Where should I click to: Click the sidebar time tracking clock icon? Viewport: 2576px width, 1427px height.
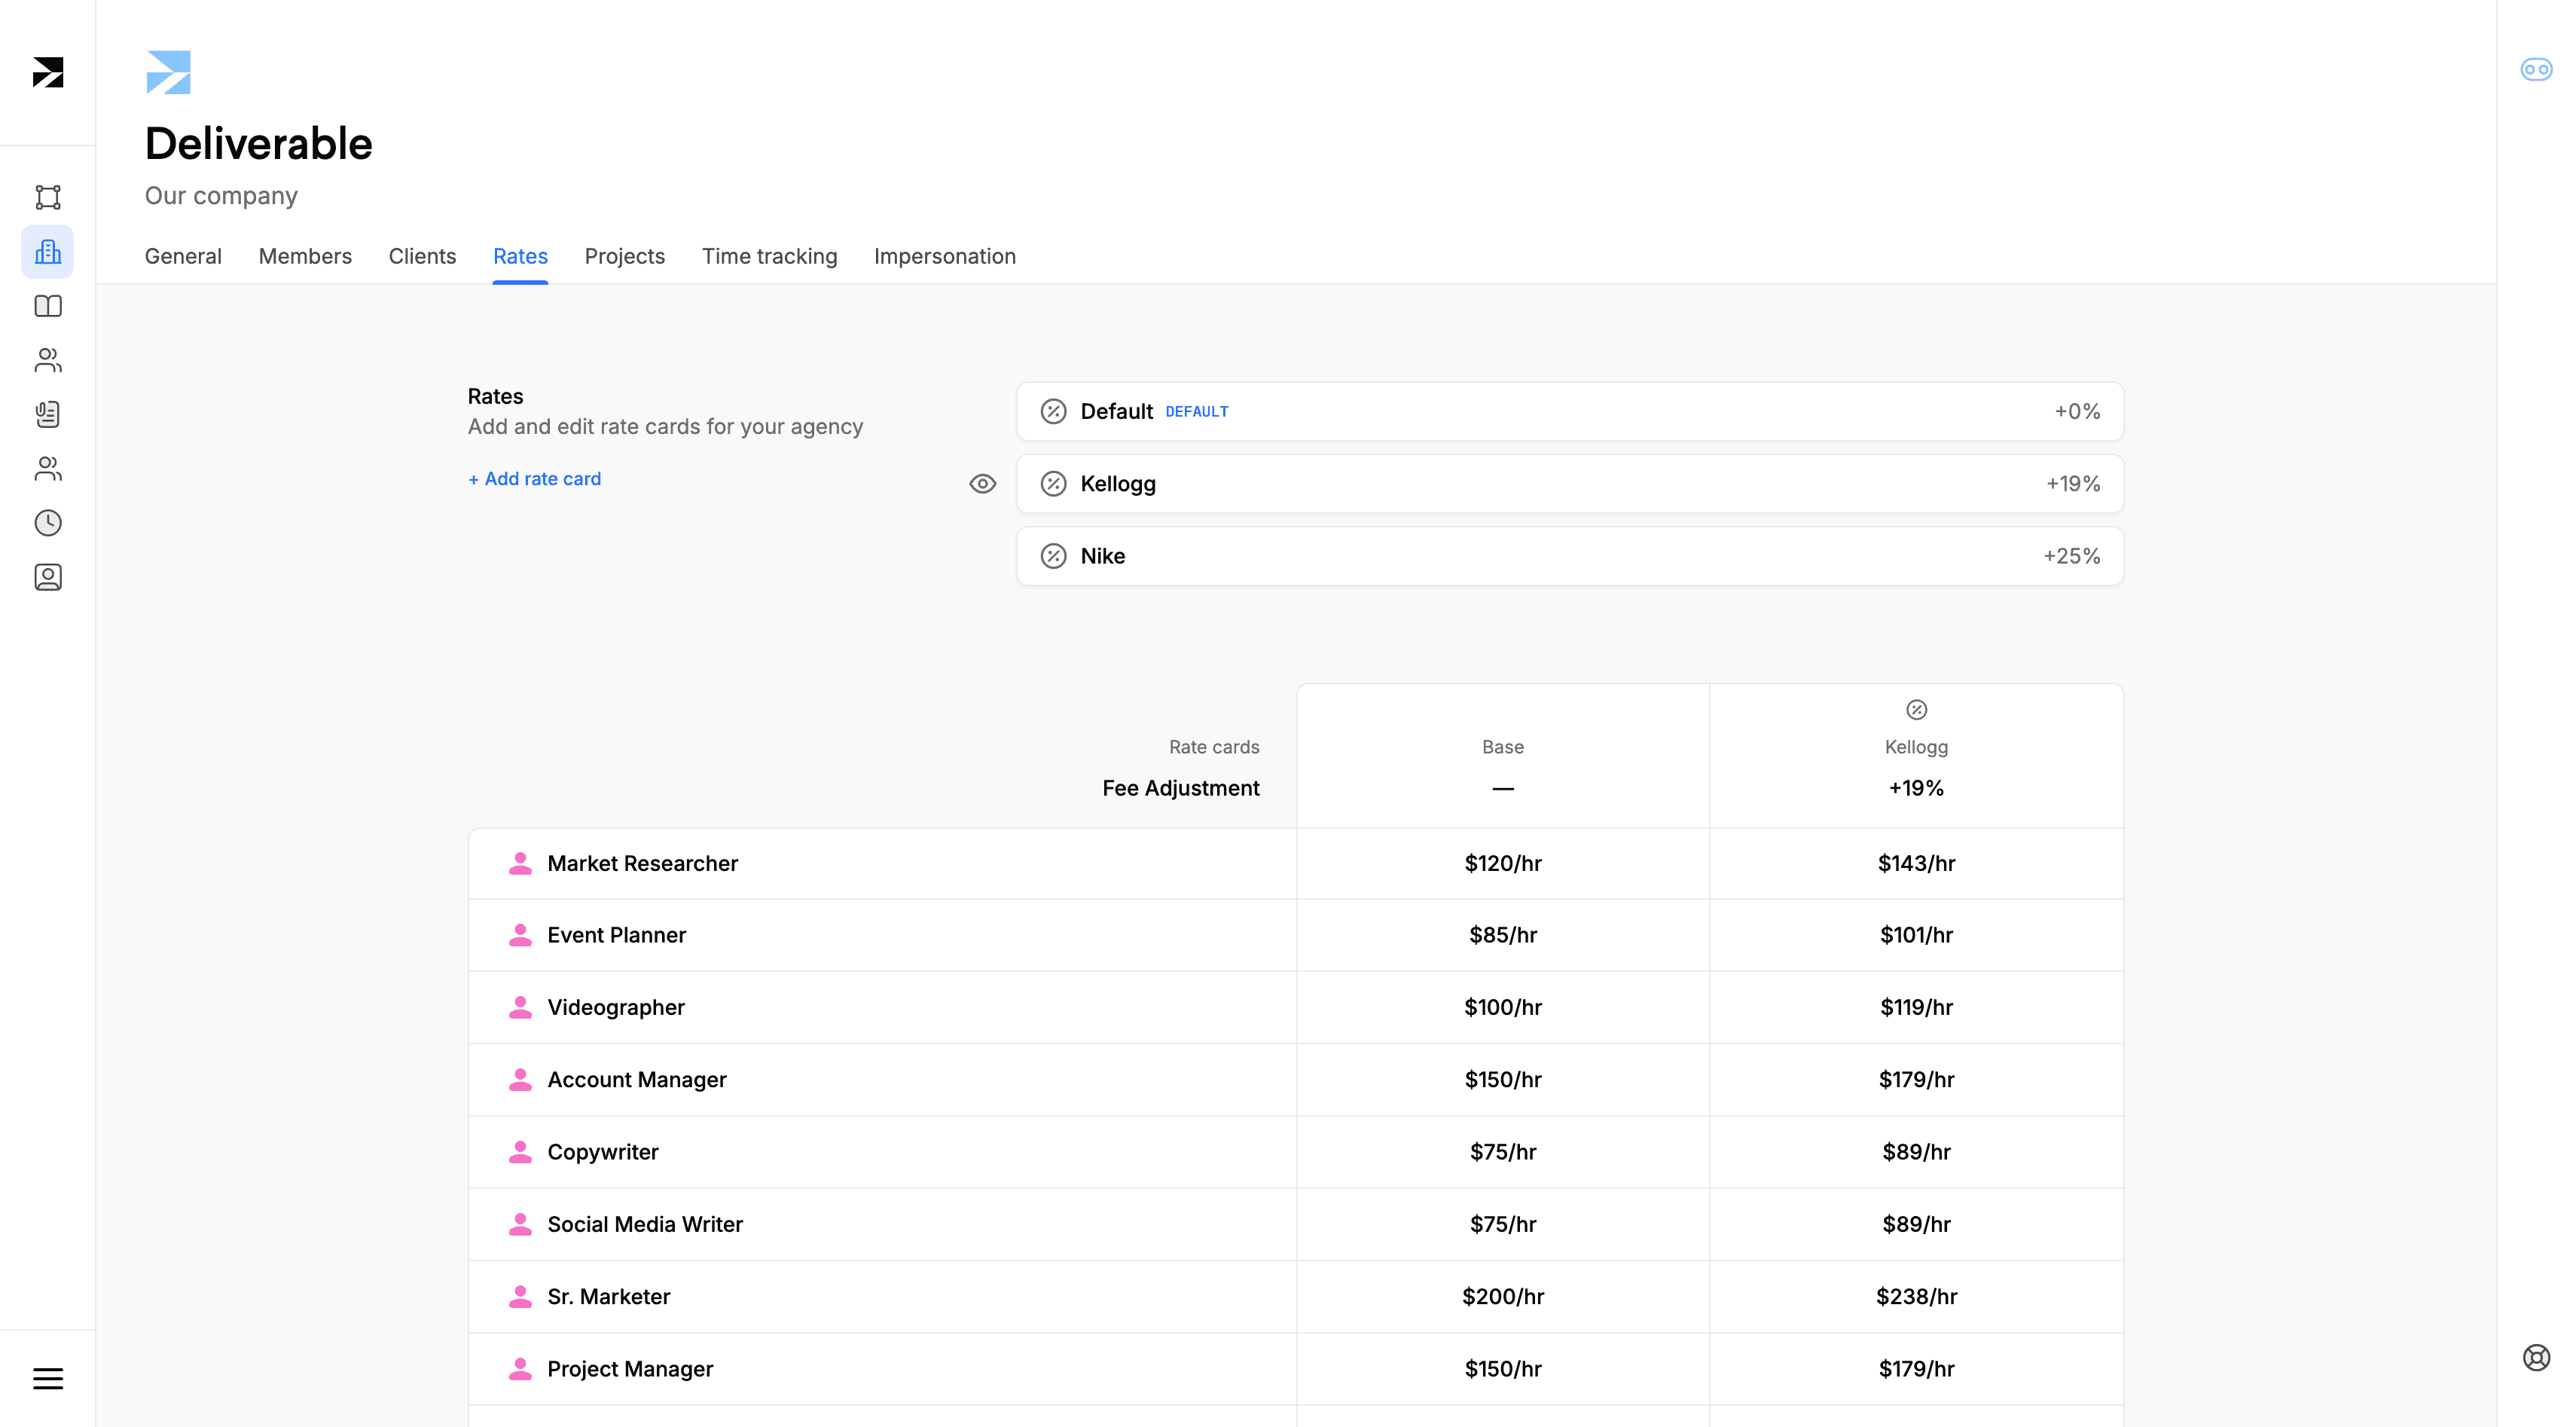click(x=47, y=522)
